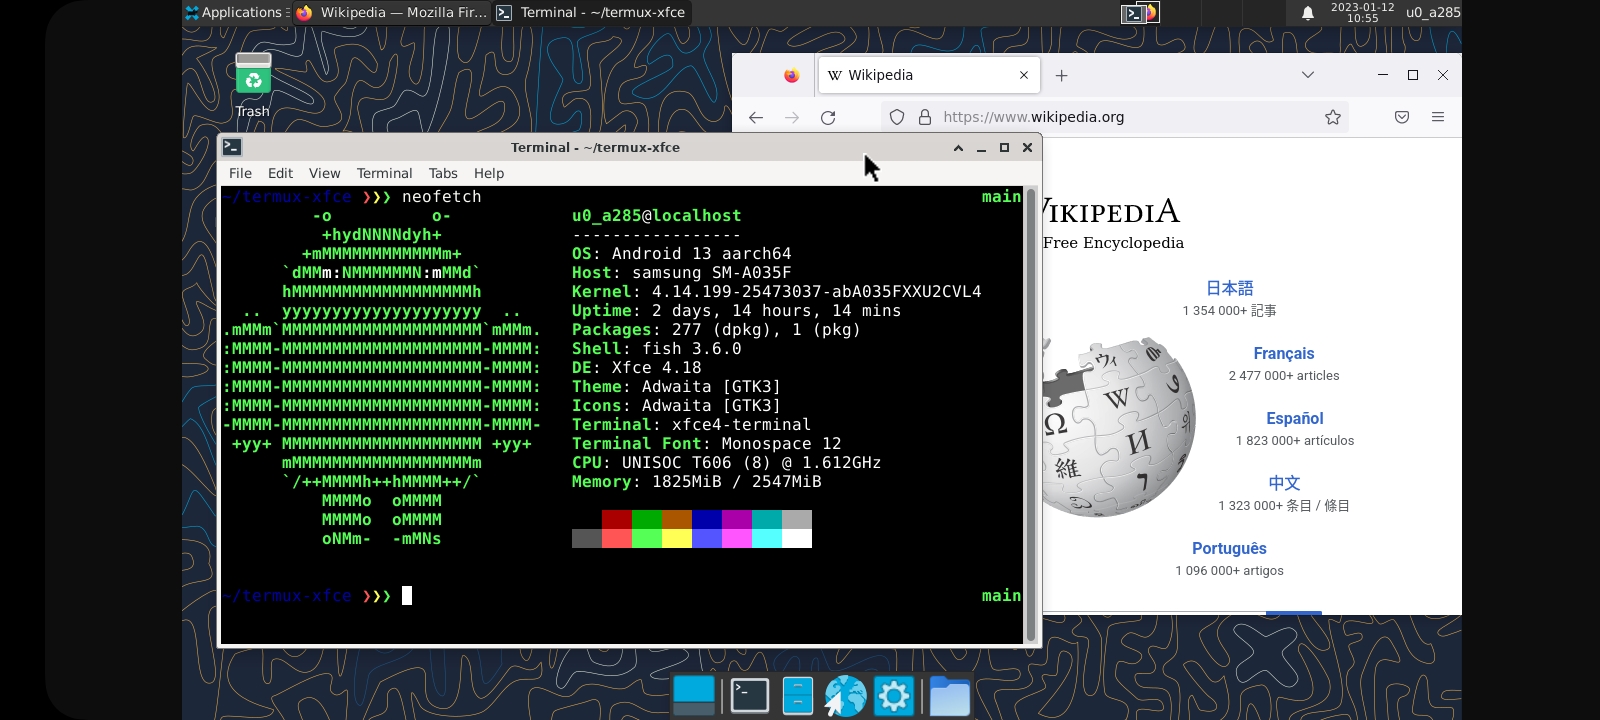Click the Save to Pocket icon

coord(1402,117)
